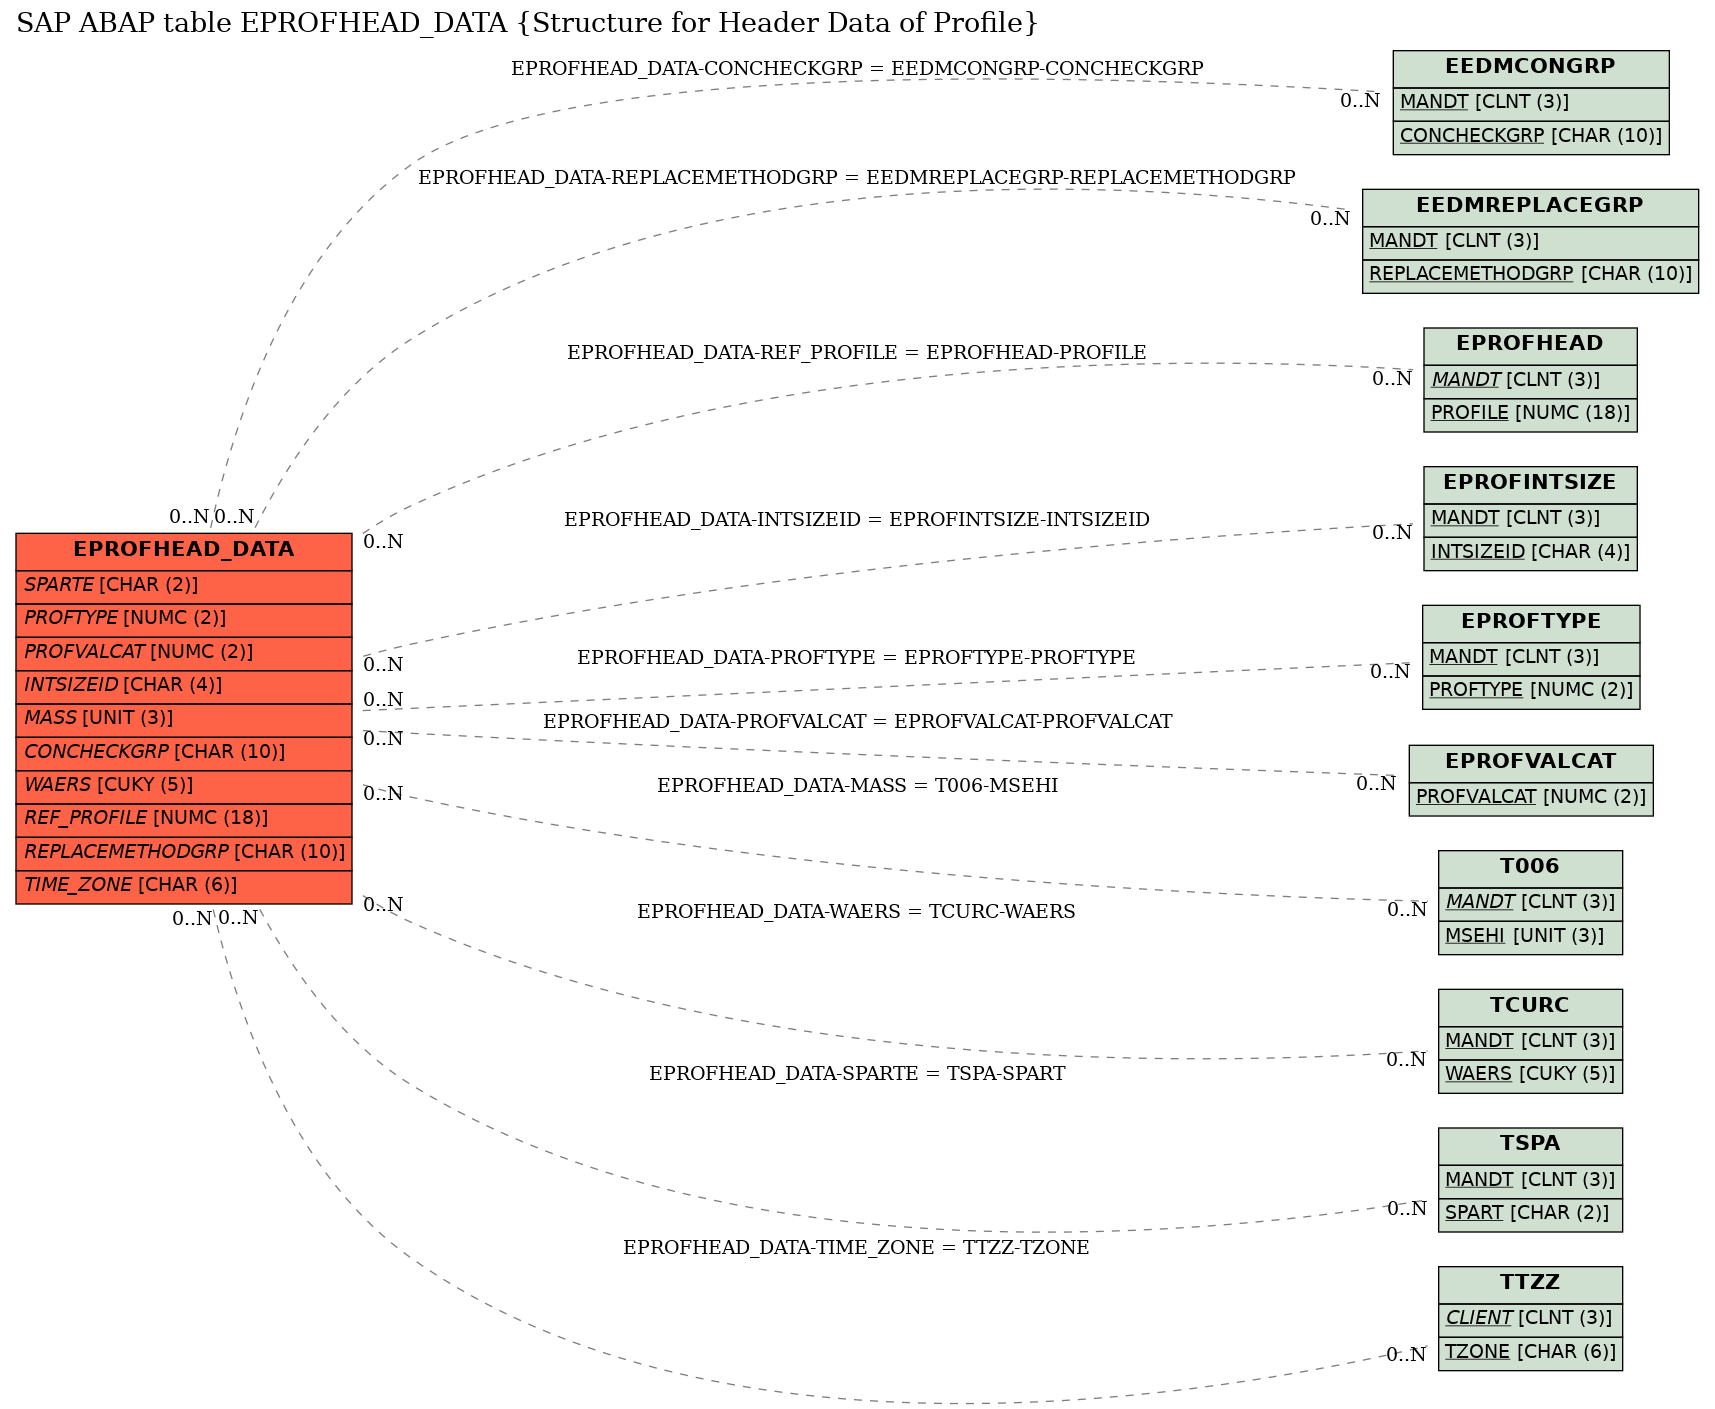Click PROFTYPE field in EPROFTYPE table
Image resolution: width=1715 pixels, height=1409 pixels.
(1531, 691)
